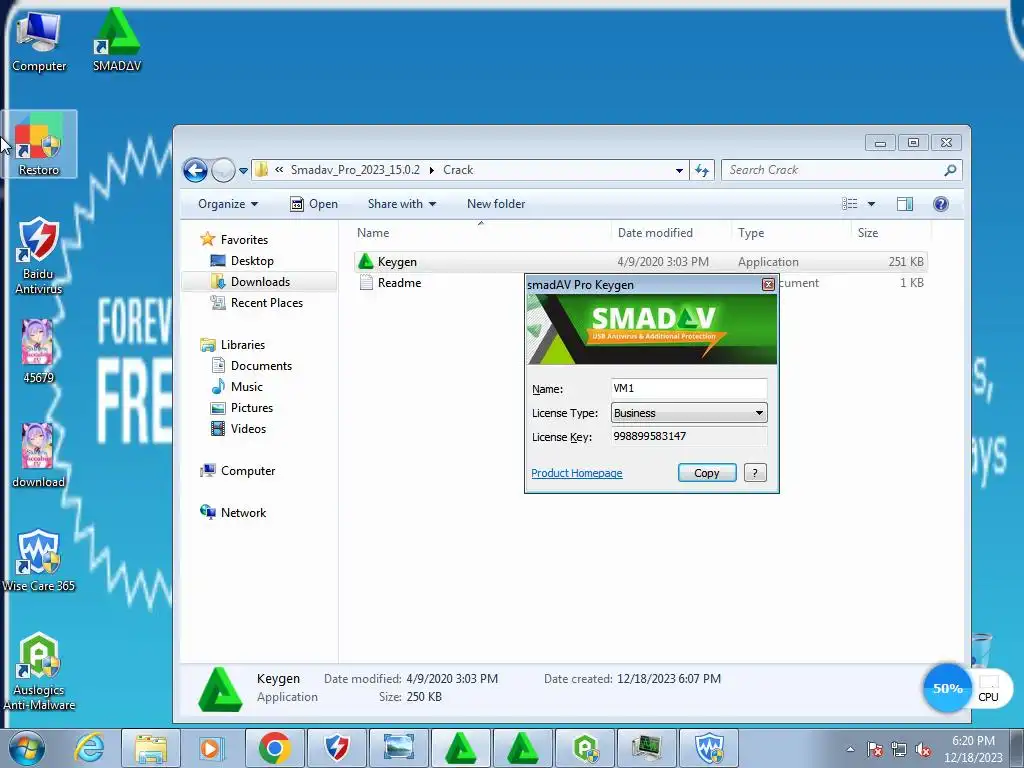Select the download desktop file icon
The height and width of the screenshot is (768, 1024).
[x=38, y=456]
